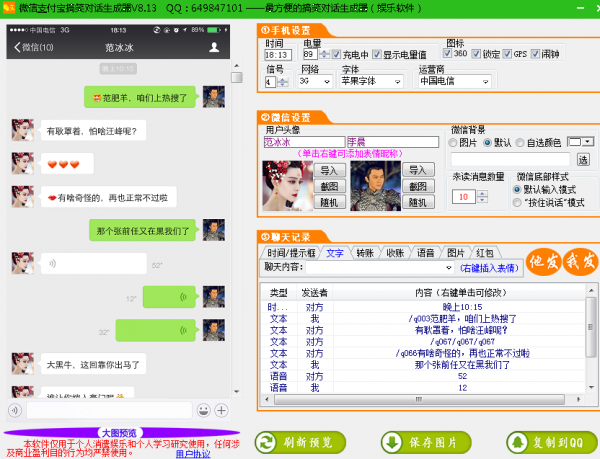
Task: Click the phone preview vertical scrollbar thumb
Action: (x=237, y=77)
